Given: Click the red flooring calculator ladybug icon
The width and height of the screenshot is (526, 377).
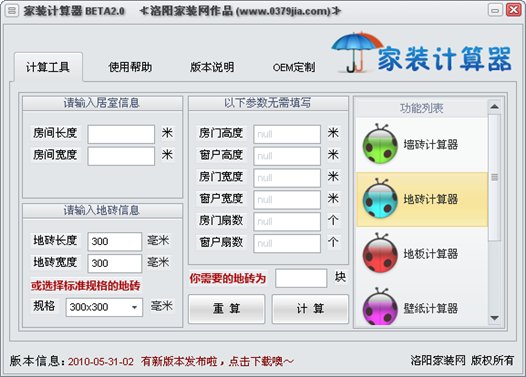Looking at the screenshot, I should coord(380,253).
